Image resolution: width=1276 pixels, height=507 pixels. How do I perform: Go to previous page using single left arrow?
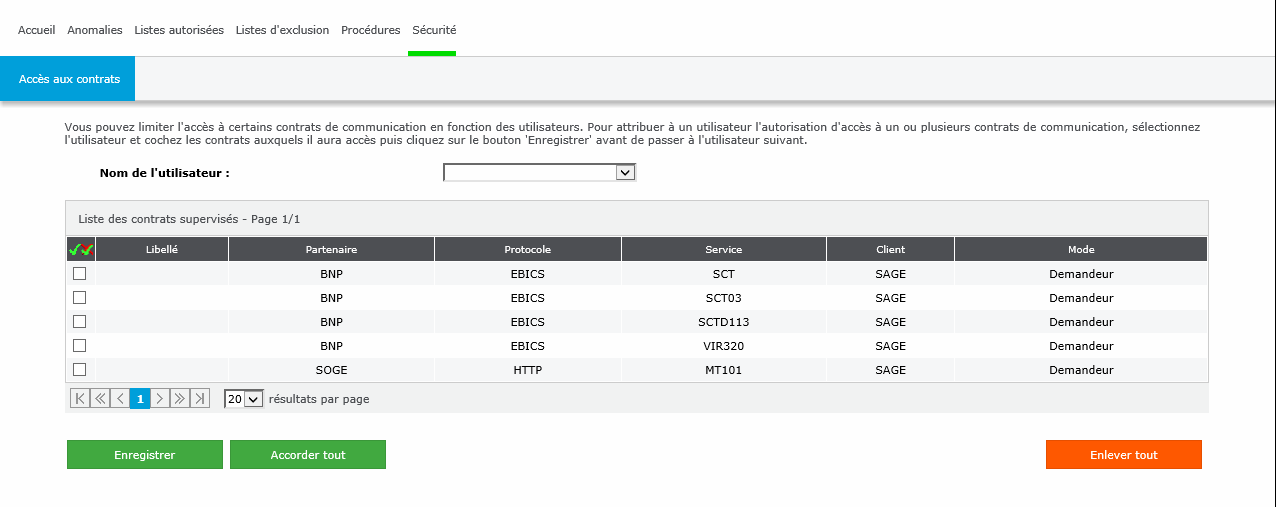coord(120,399)
